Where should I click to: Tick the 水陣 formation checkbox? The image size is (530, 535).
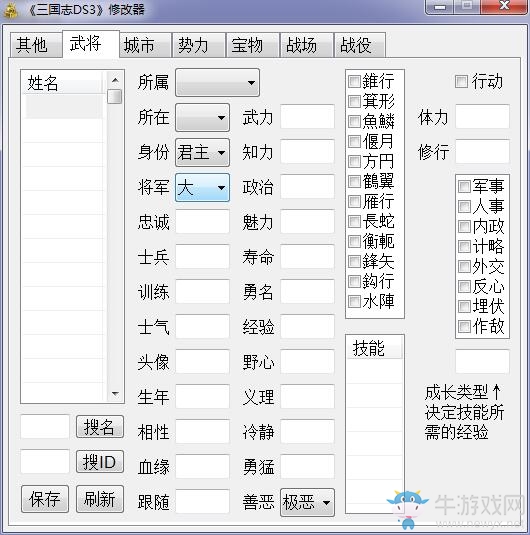(x=354, y=302)
